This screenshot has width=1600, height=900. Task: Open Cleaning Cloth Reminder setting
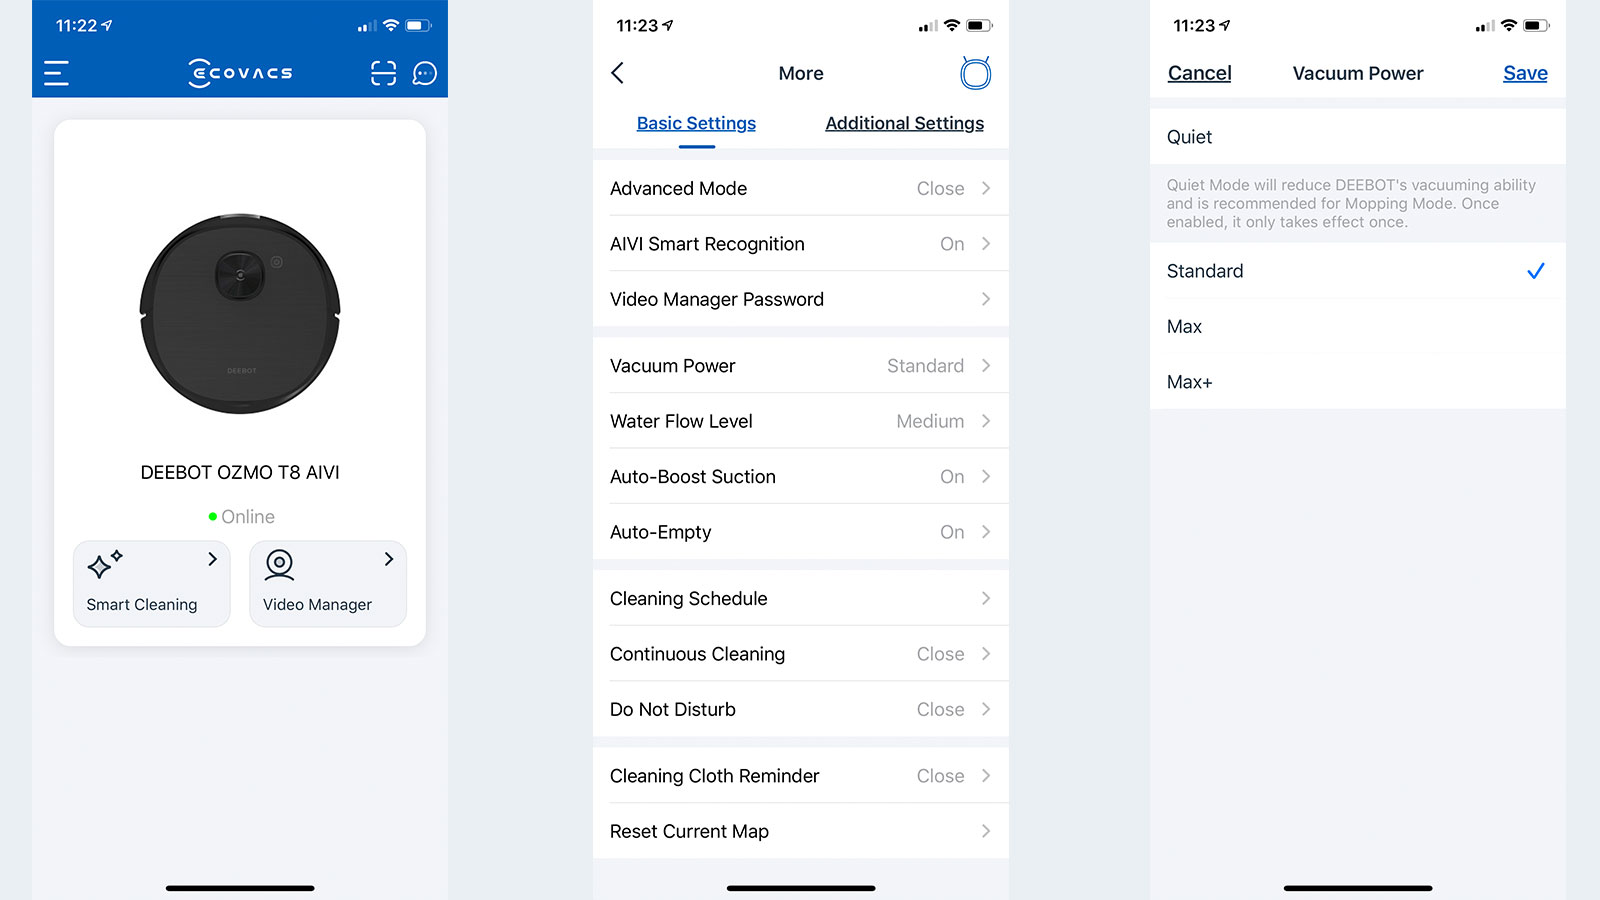pyautogui.click(x=801, y=775)
